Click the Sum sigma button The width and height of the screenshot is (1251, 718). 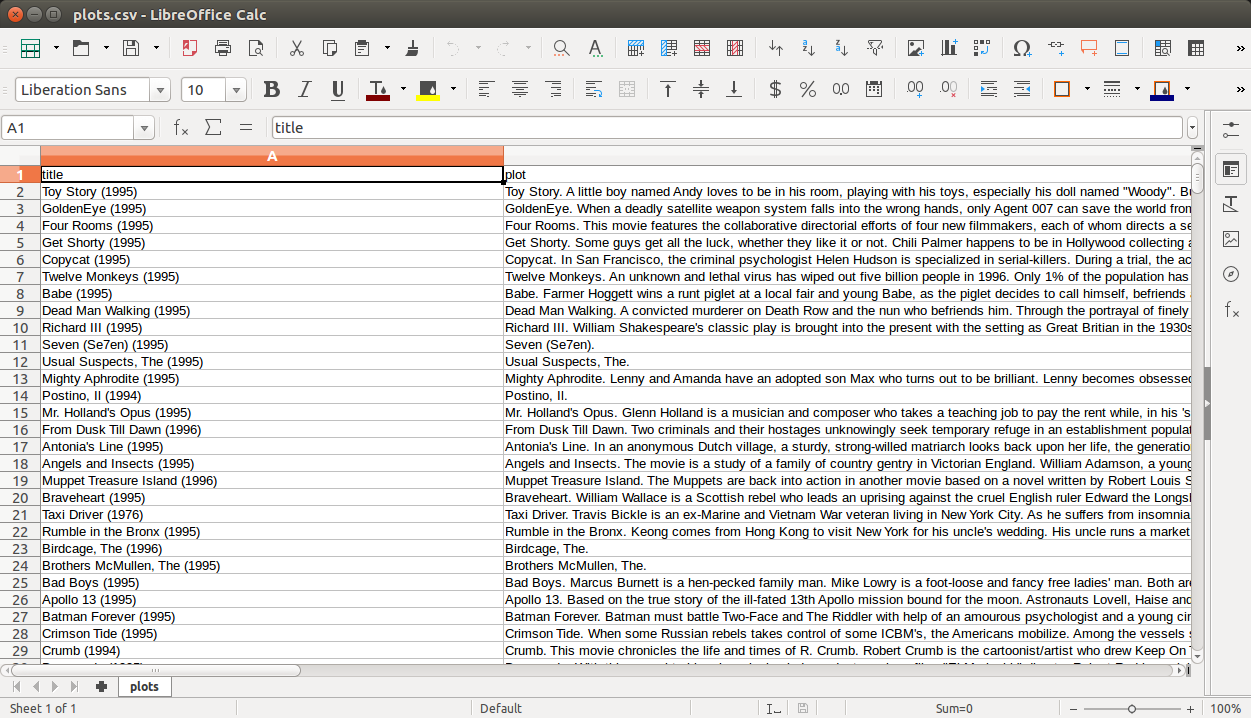click(213, 127)
